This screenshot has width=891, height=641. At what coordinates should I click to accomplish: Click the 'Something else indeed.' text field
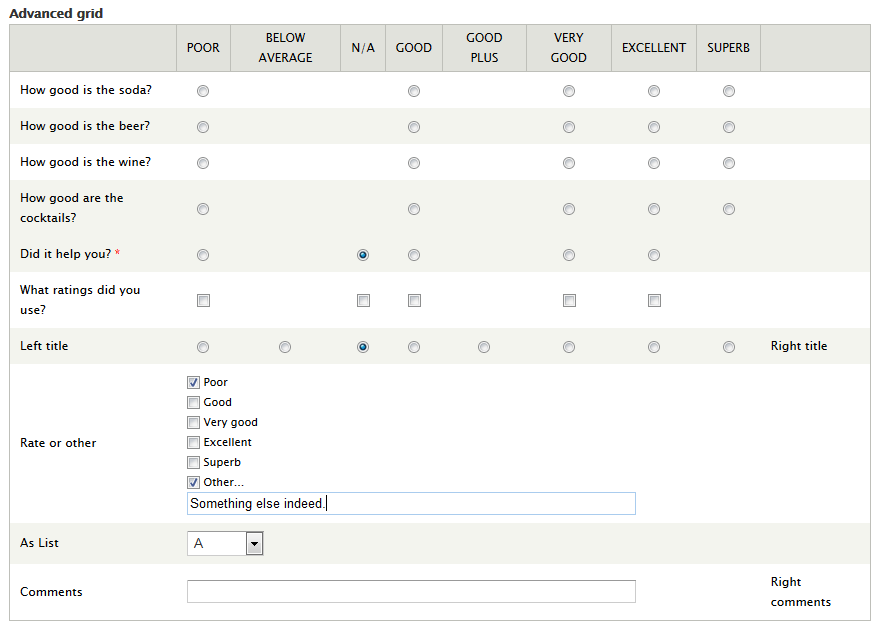[410, 503]
